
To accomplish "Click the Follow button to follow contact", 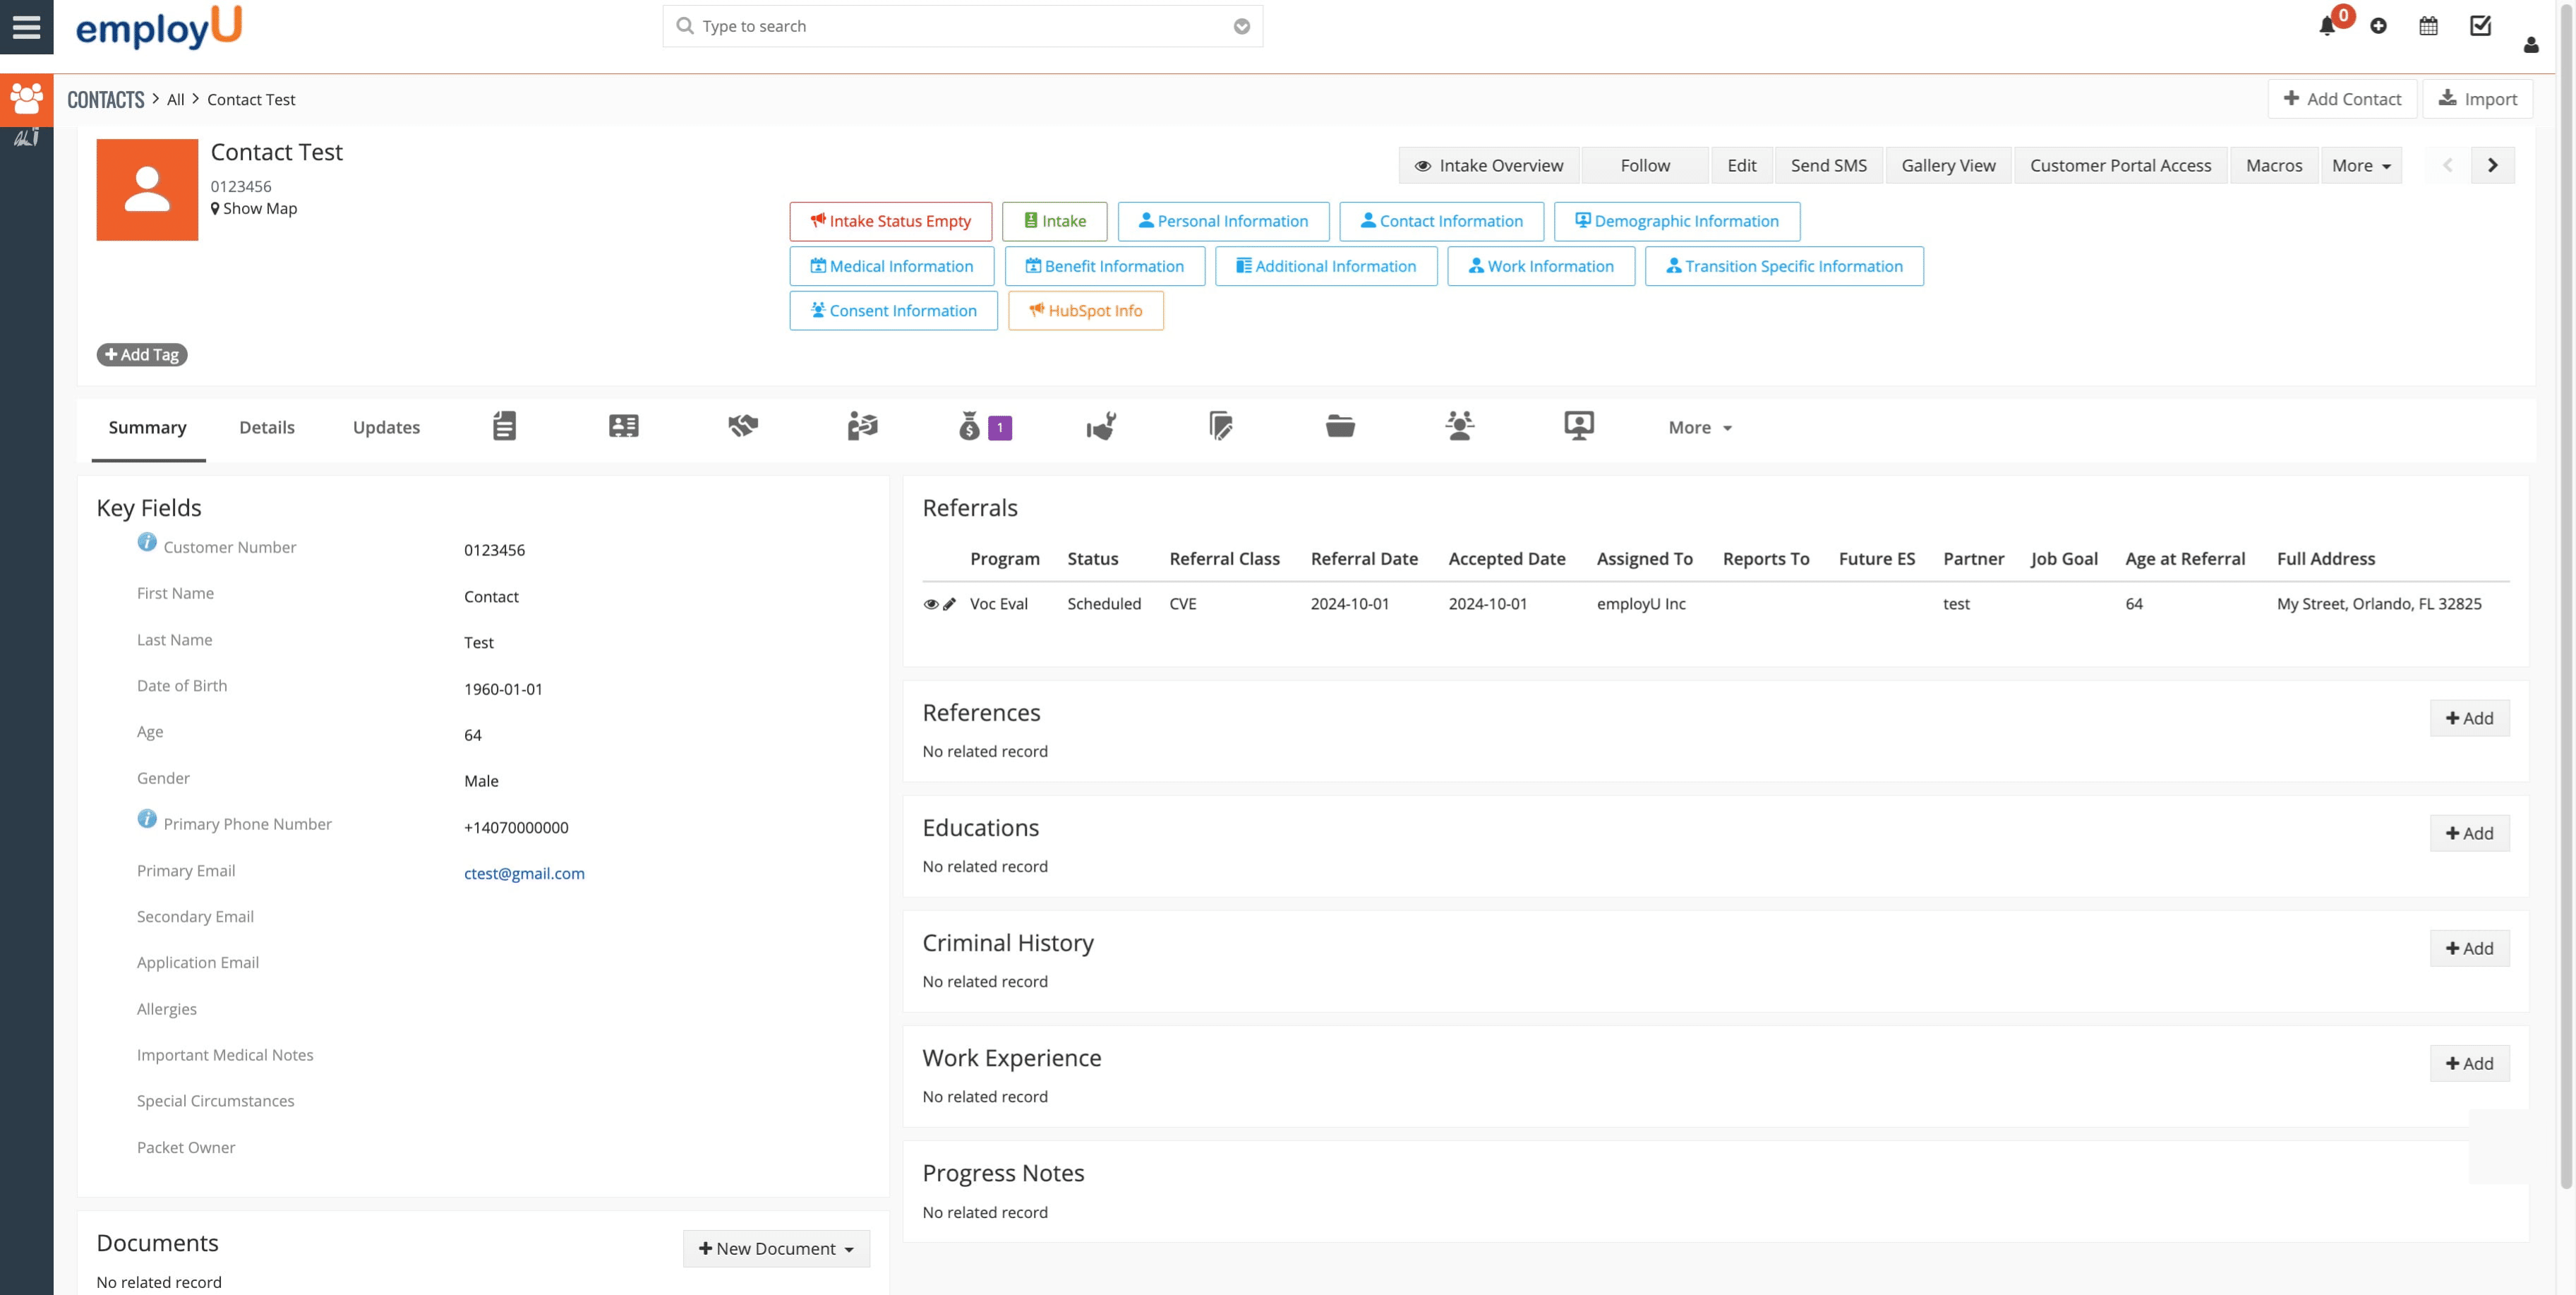I will [1645, 166].
